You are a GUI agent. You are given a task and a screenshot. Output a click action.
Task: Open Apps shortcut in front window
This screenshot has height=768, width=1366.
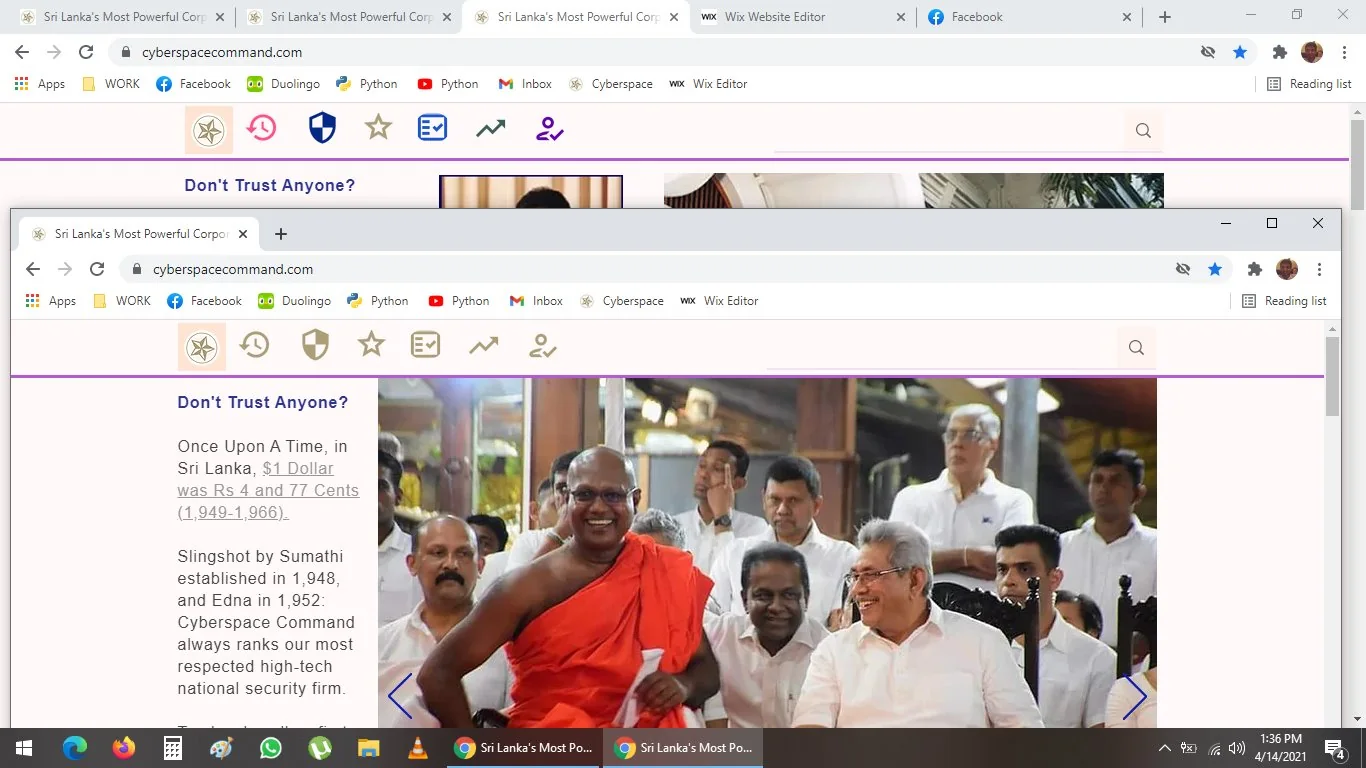[51, 301]
